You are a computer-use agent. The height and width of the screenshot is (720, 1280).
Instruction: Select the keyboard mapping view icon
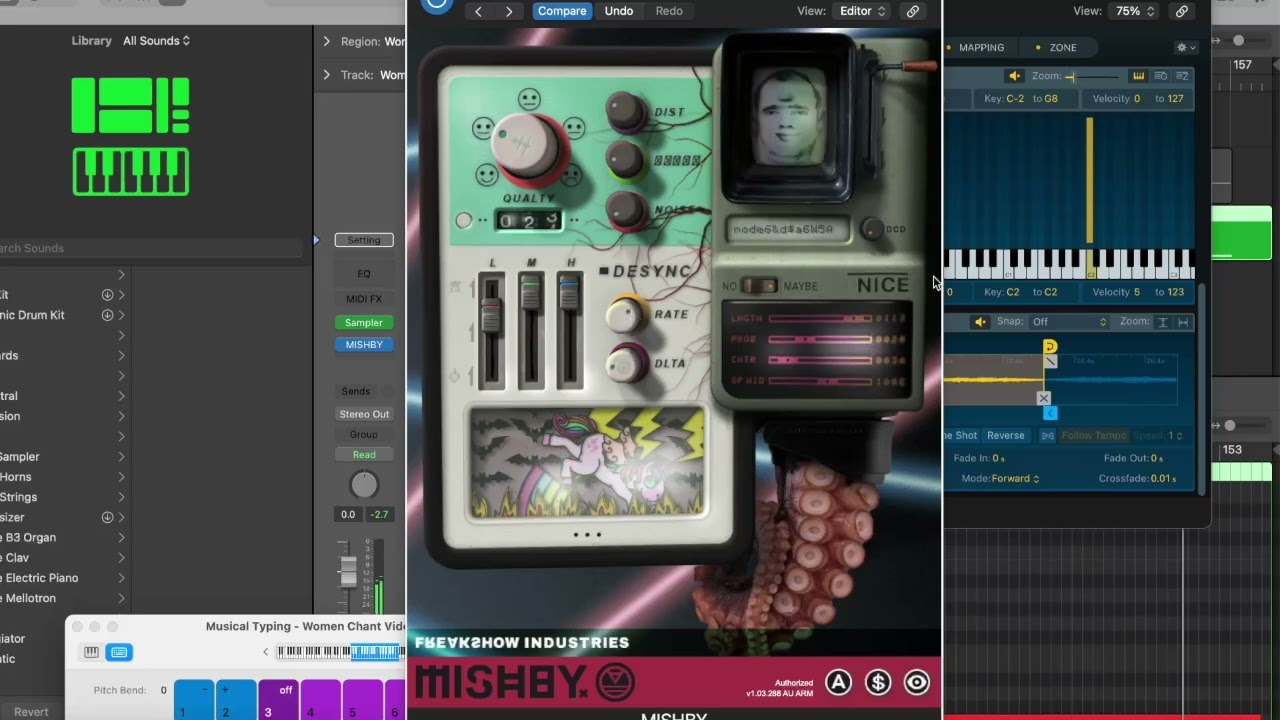coord(1138,76)
